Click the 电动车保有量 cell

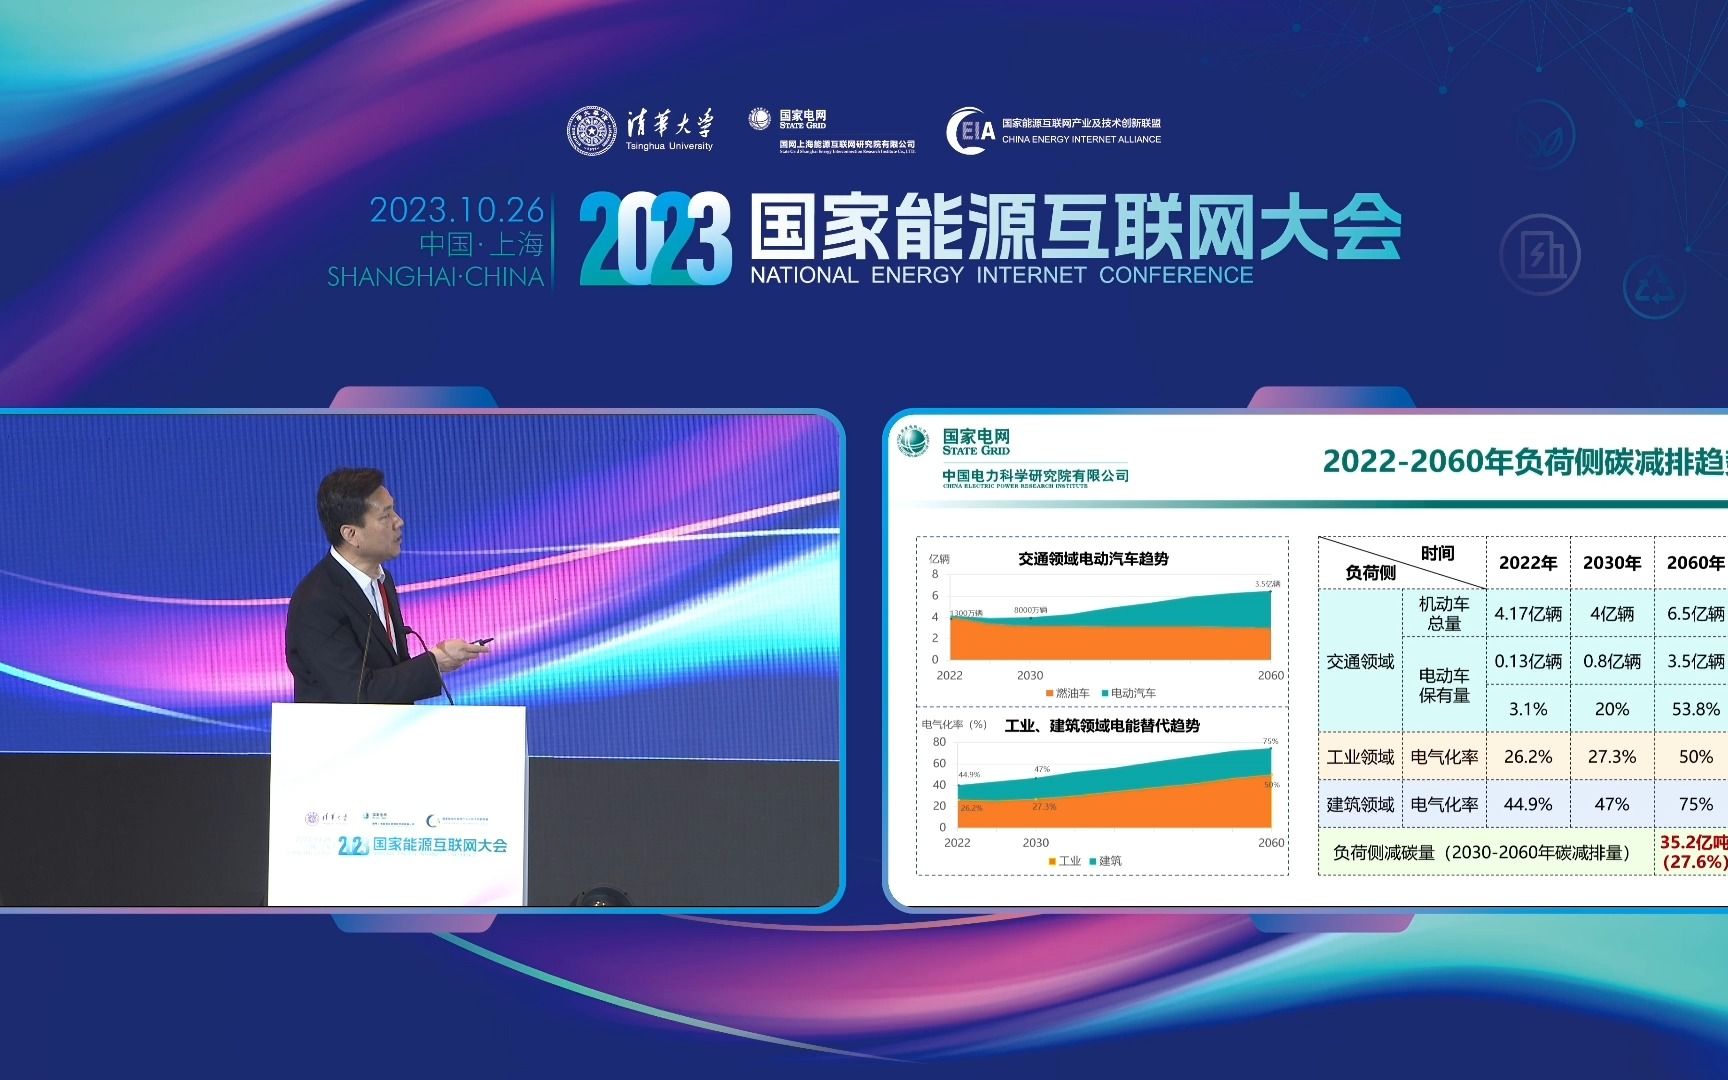click(x=1444, y=685)
